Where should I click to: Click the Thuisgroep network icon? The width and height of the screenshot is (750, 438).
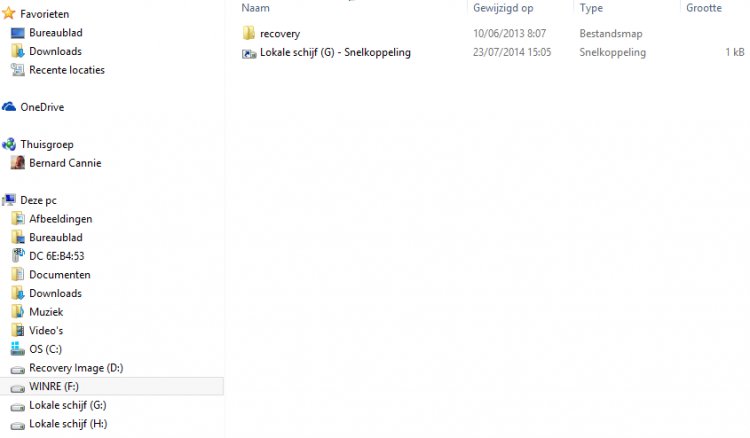pos(9,144)
